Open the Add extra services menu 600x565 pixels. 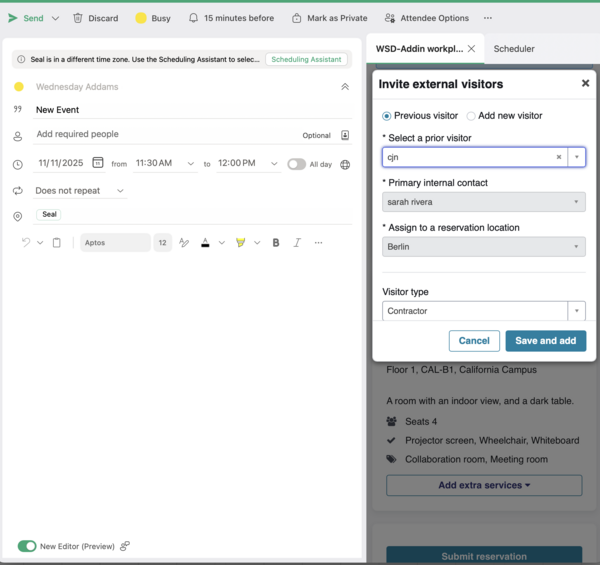pos(484,485)
